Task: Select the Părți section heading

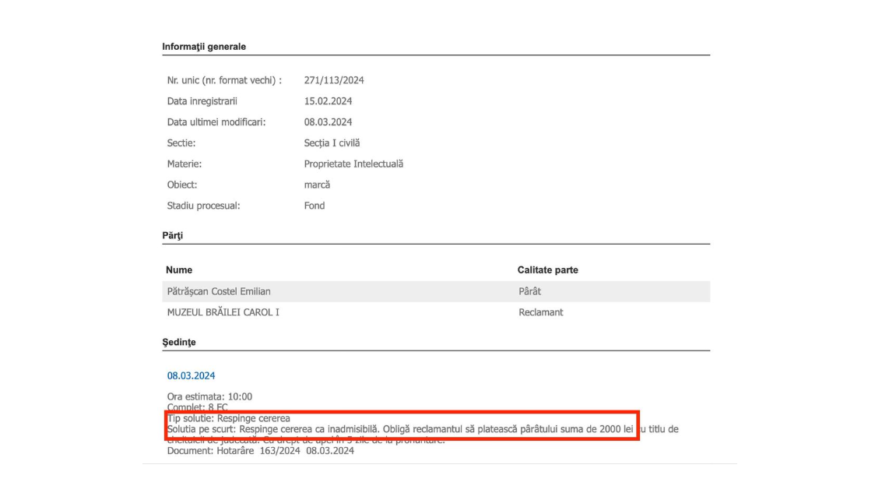Action: [173, 235]
